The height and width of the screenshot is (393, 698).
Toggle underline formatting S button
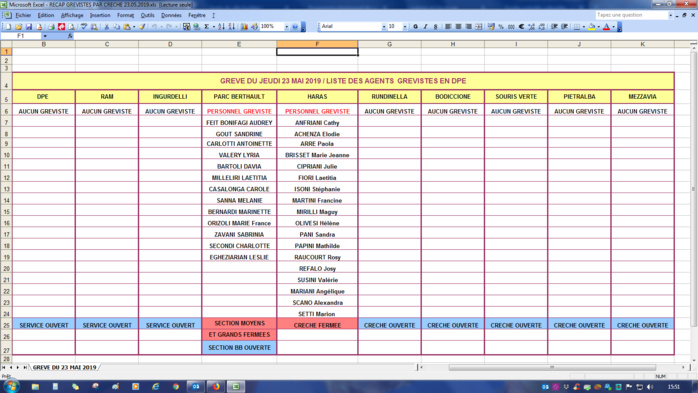[435, 27]
